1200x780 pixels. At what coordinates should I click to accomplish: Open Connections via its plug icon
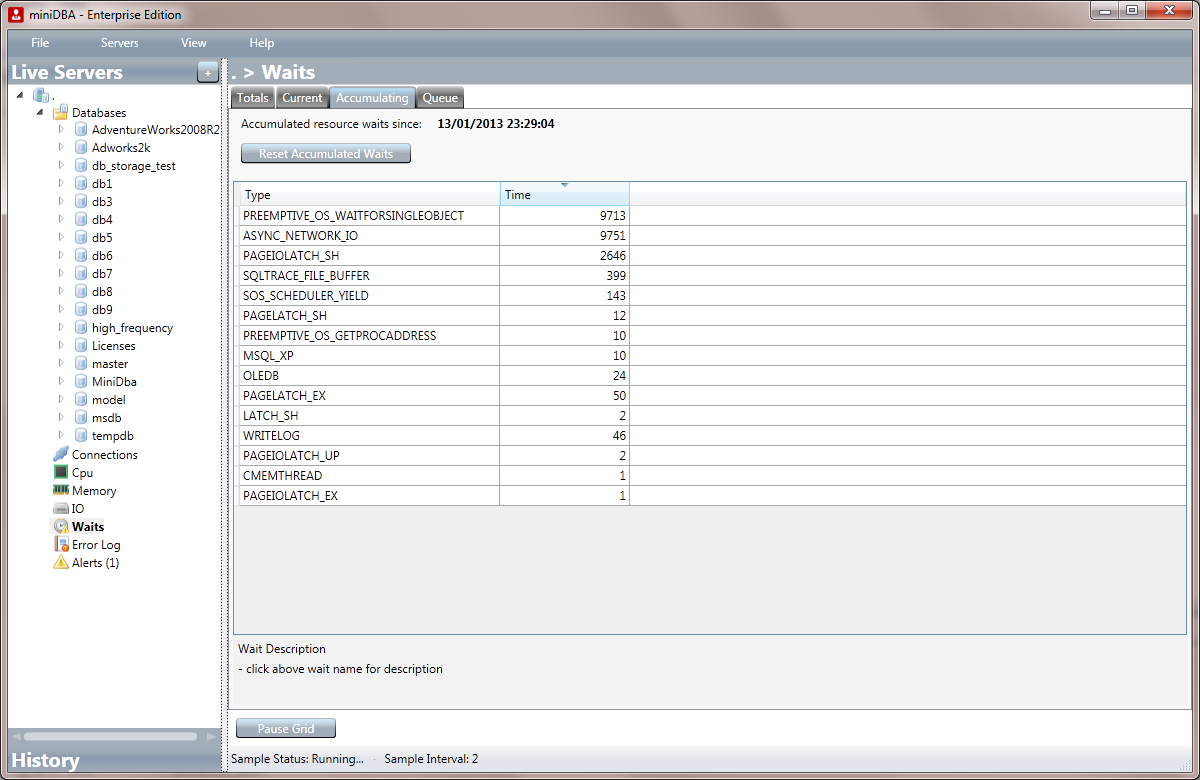61,455
